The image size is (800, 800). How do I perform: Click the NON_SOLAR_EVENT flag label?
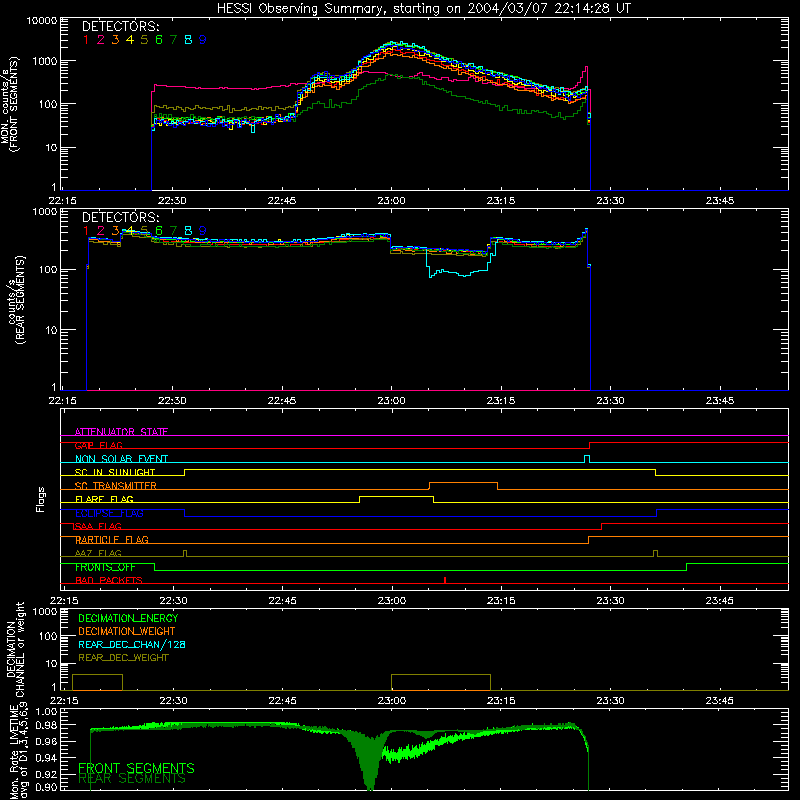click(121, 459)
